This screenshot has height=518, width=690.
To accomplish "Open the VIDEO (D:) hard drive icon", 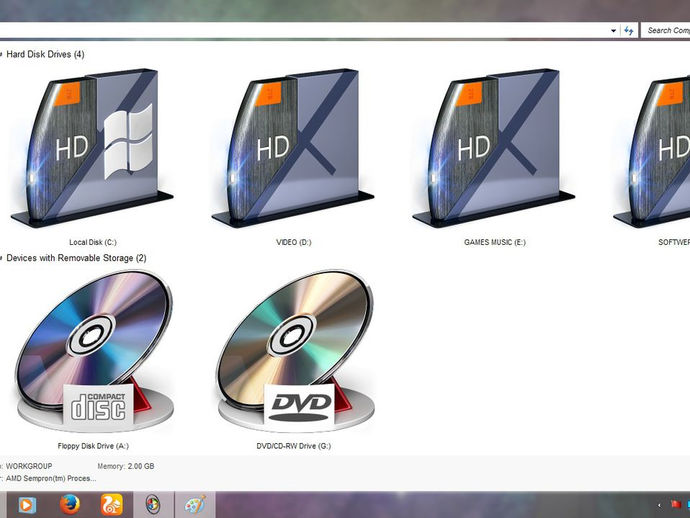I will [x=293, y=148].
